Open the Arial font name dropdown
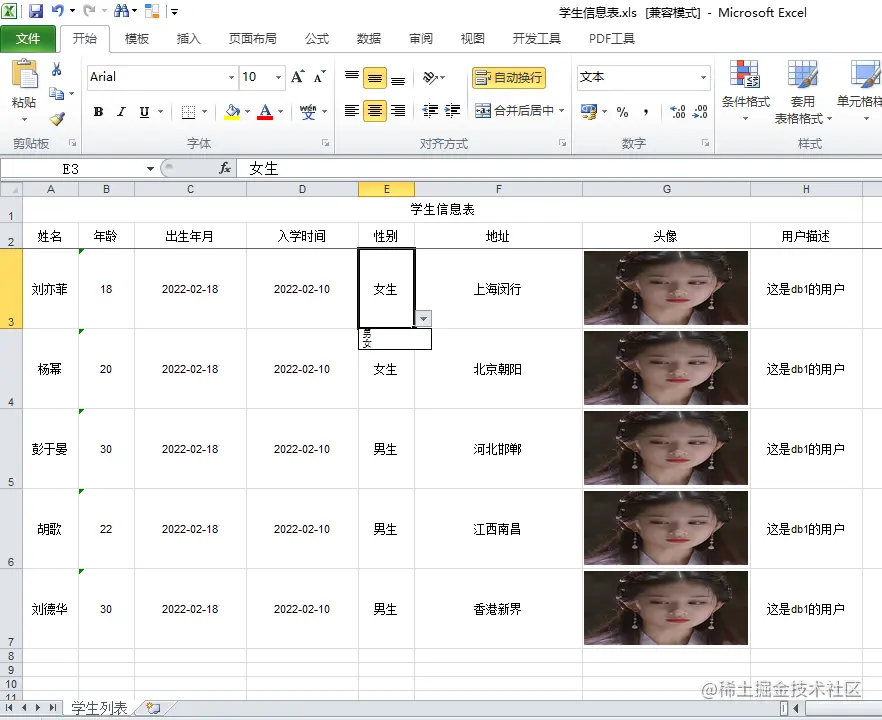 pos(231,77)
